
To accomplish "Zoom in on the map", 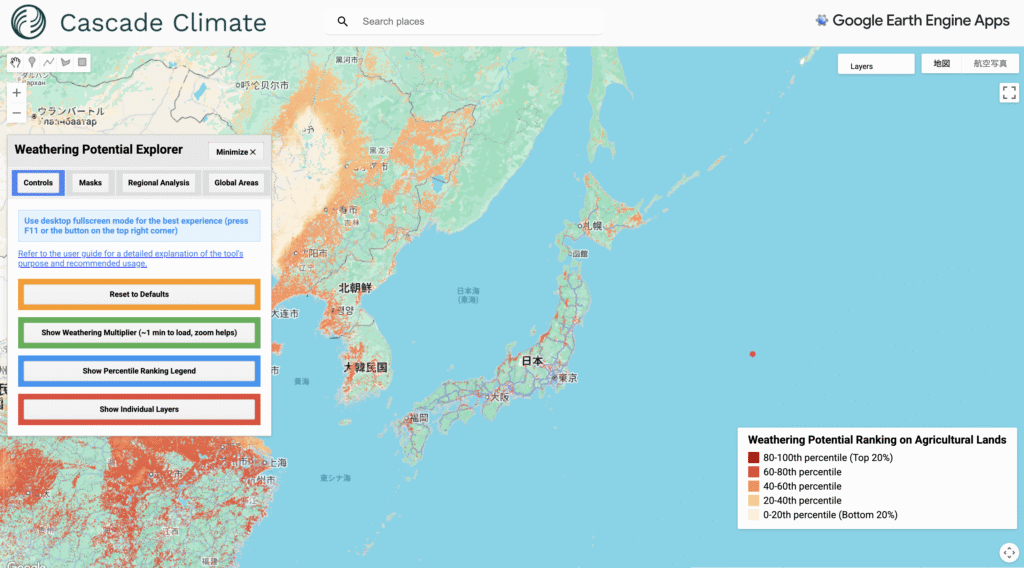I will pyautogui.click(x=17, y=93).
